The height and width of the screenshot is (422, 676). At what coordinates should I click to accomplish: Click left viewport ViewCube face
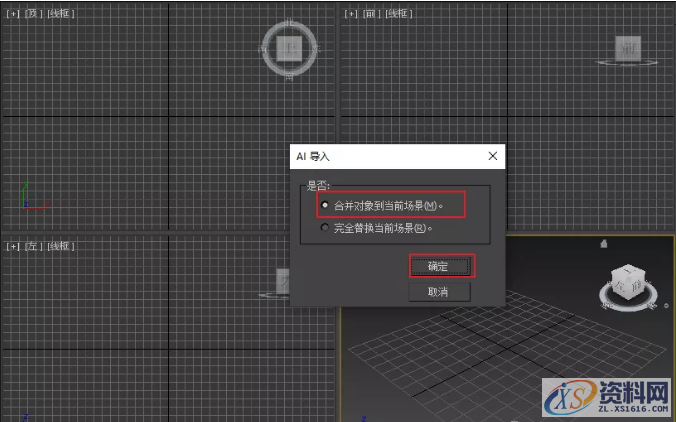click(283, 281)
